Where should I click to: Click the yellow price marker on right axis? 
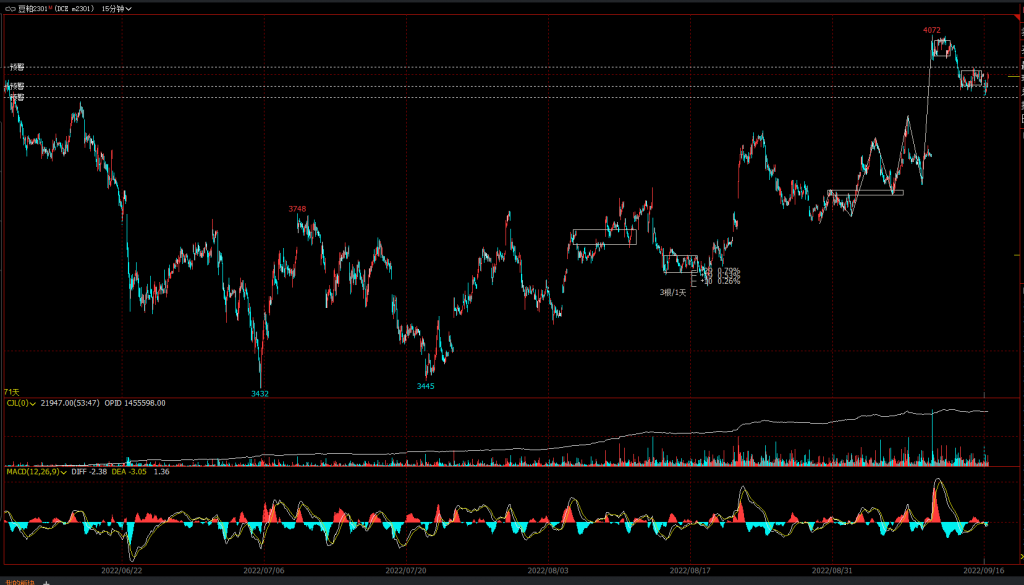pyautogui.click(x=1013, y=76)
